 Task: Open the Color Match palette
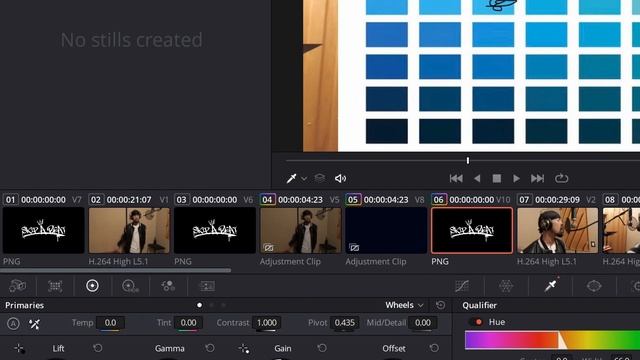(x=55, y=286)
